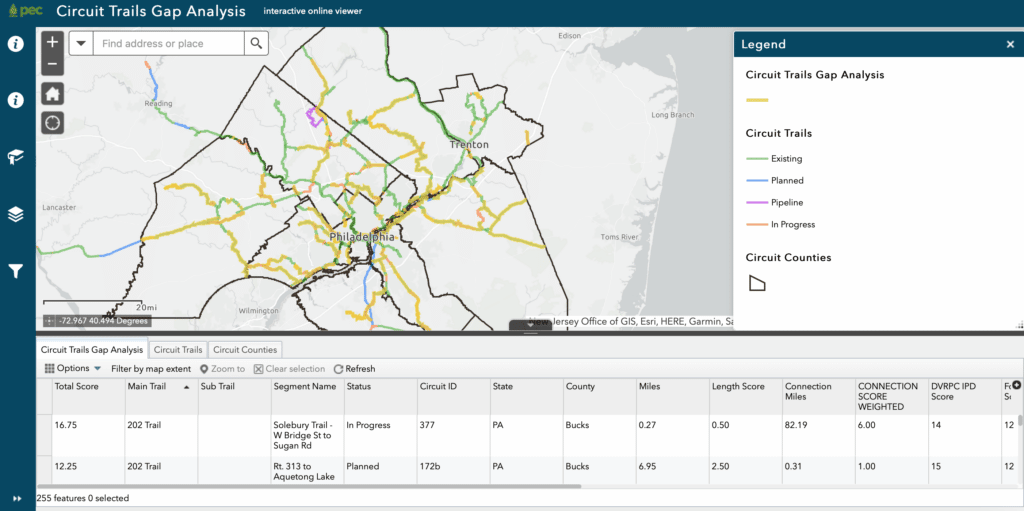This screenshot has width=1024, height=511.
Task: Click the Find address or place field
Action: (x=170, y=44)
